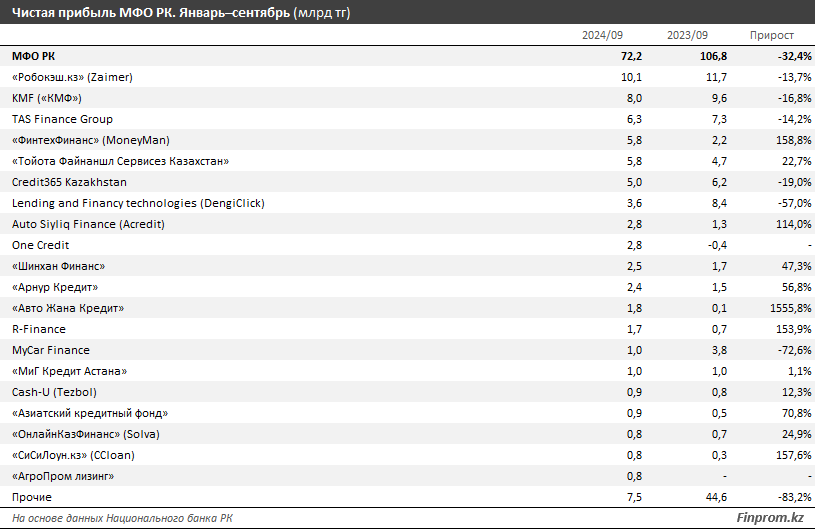Screen dimensions: 815x529
Task: Click value 6,2 in the Credit365 row
Action: pyautogui.click(x=719, y=182)
